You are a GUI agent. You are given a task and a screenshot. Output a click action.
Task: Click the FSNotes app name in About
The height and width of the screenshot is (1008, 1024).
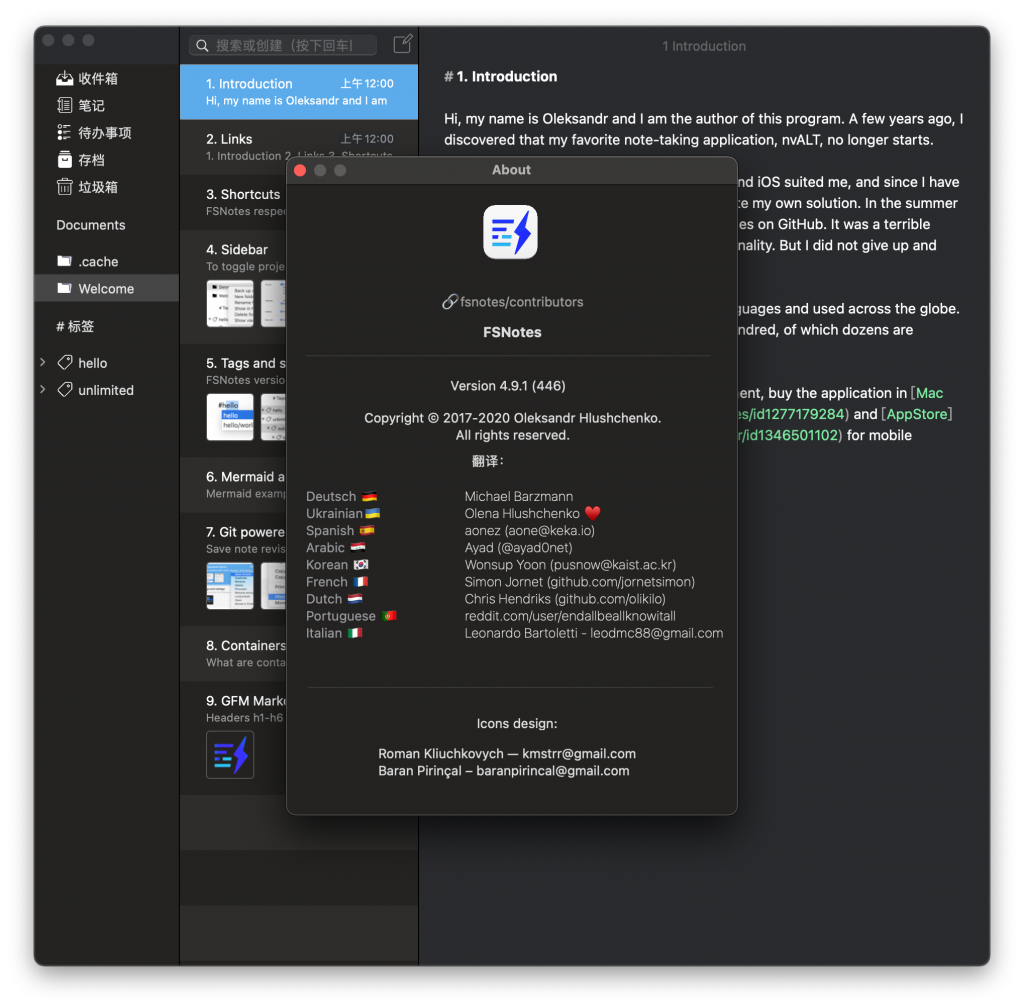[x=512, y=332]
